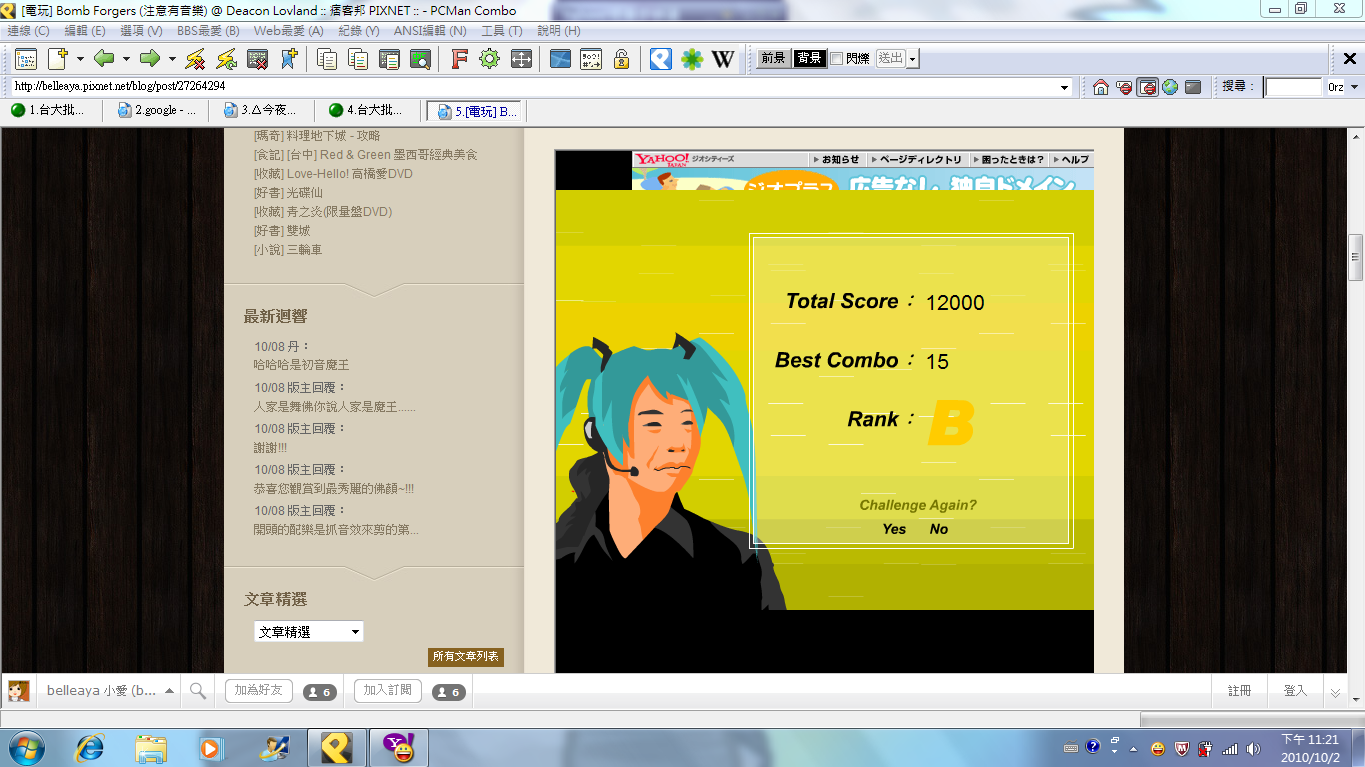Screen dimensions: 1365x767
Task: Select 背景 background color mode
Action: (x=810, y=59)
